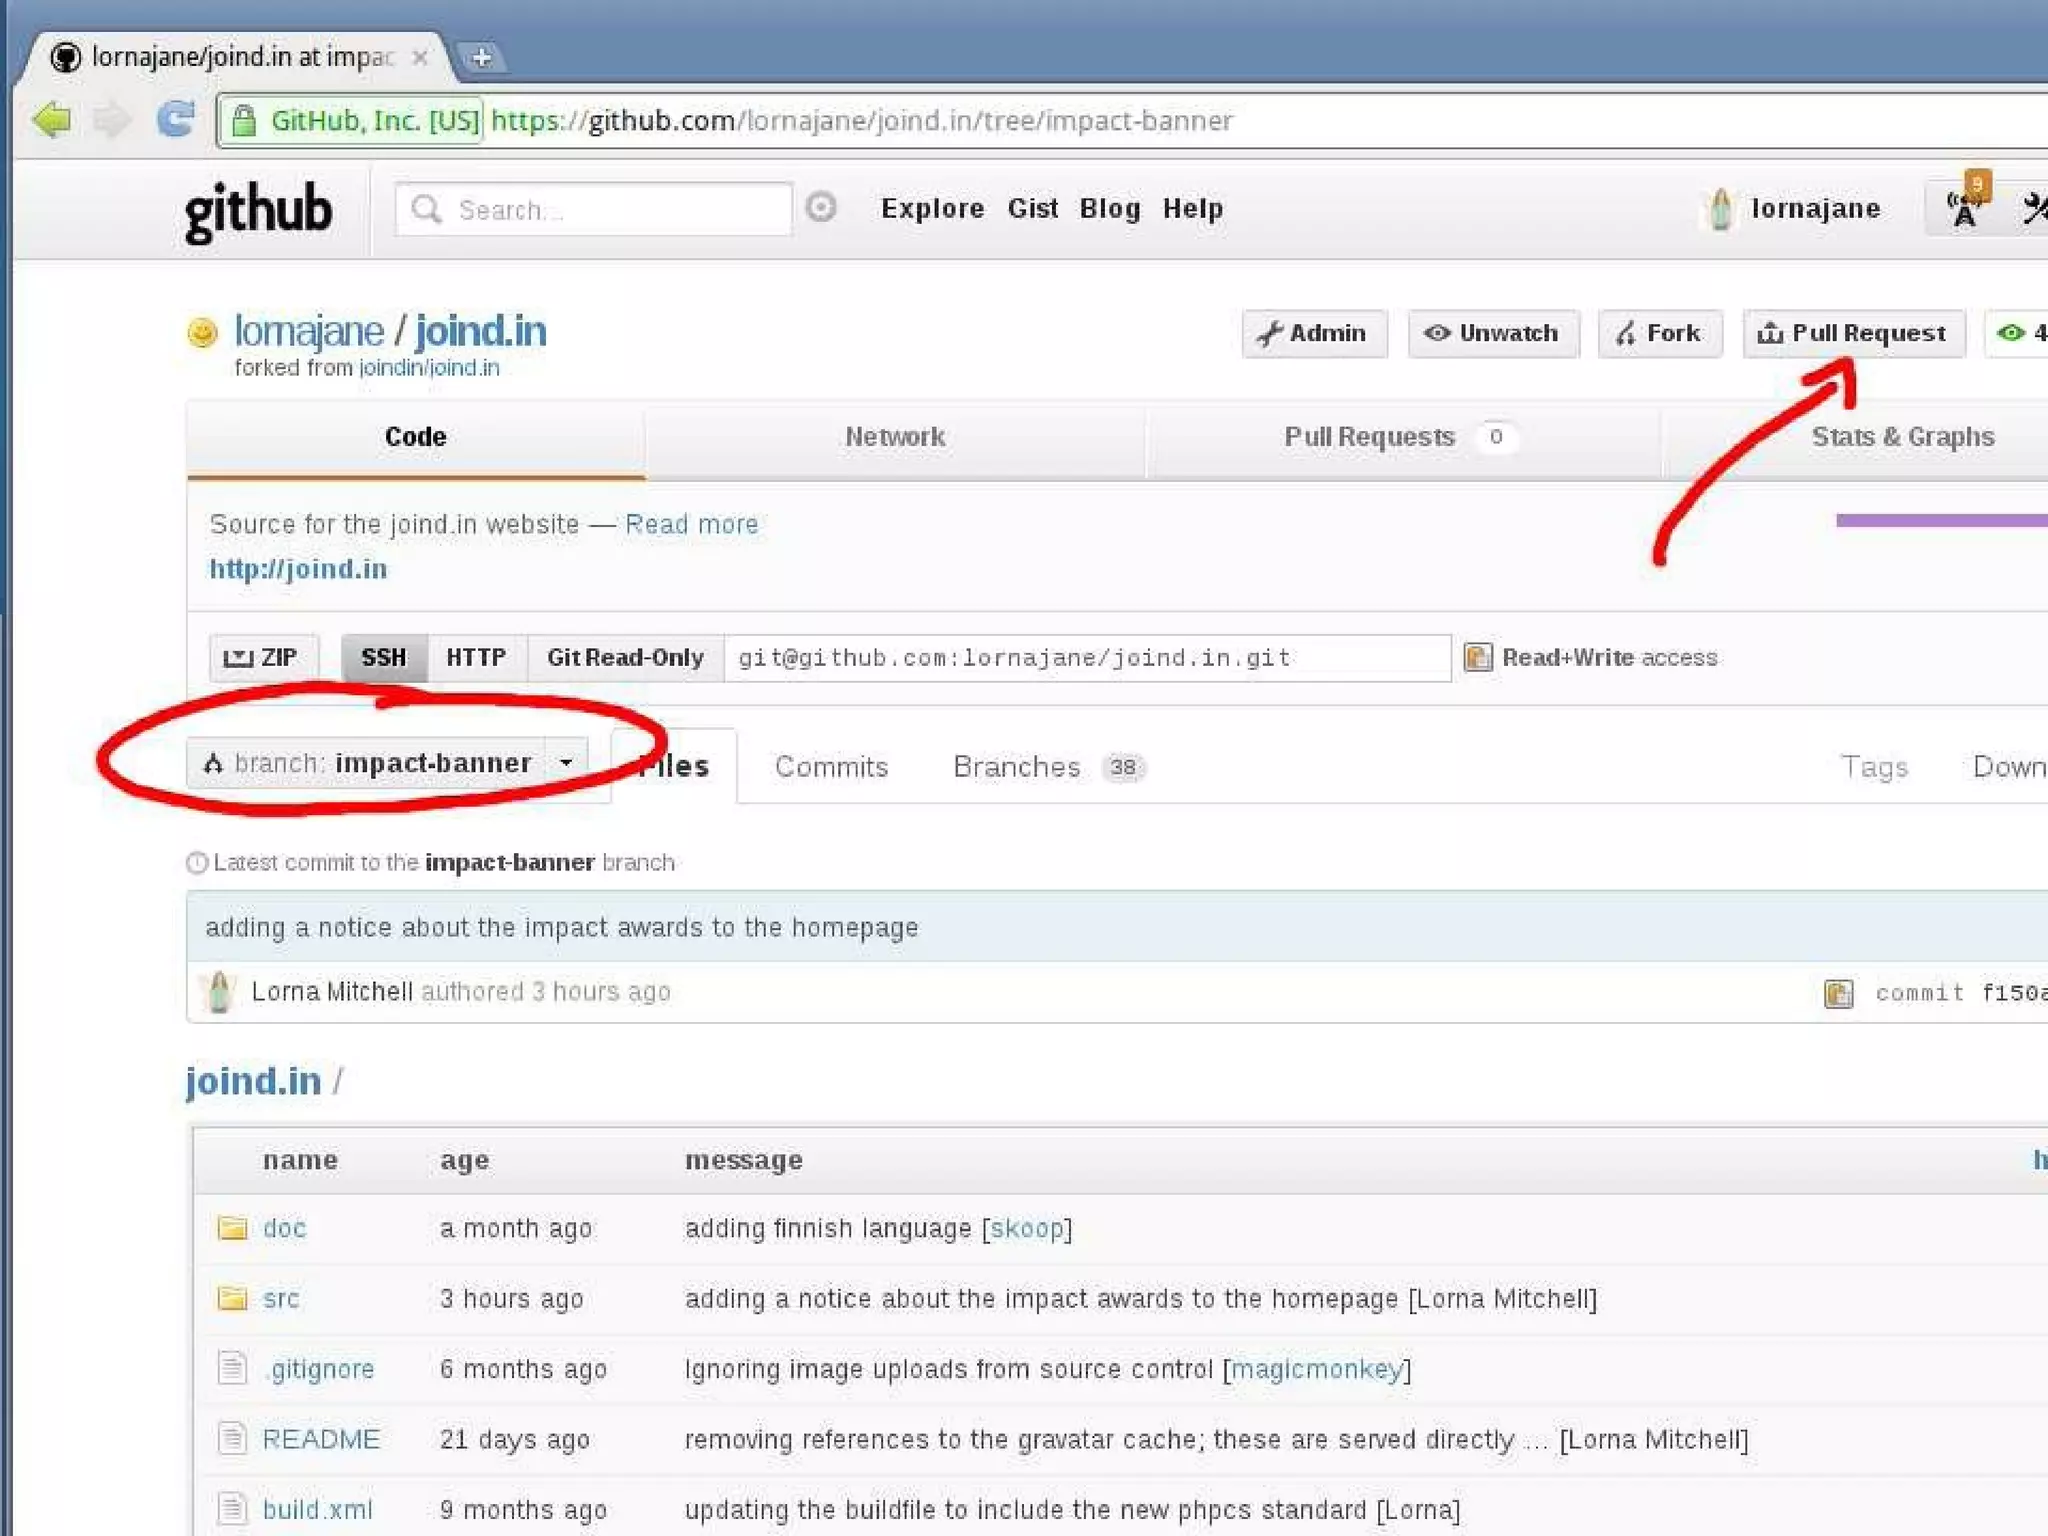Viewport: 2048px width, 1536px height.
Task: Open the src folder icon
Action: pos(232,1298)
